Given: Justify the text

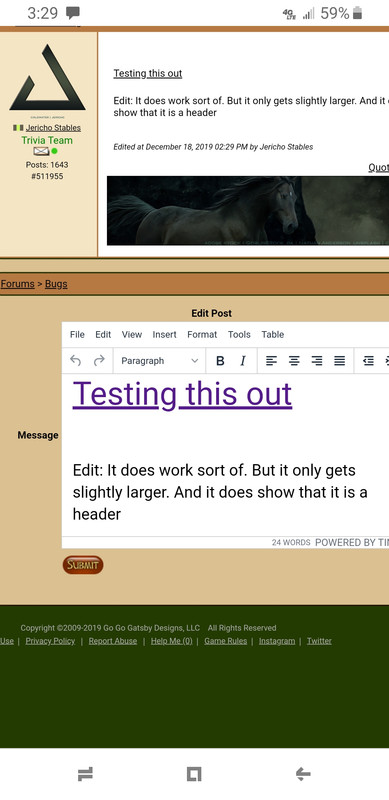Looking at the screenshot, I should pos(339,361).
